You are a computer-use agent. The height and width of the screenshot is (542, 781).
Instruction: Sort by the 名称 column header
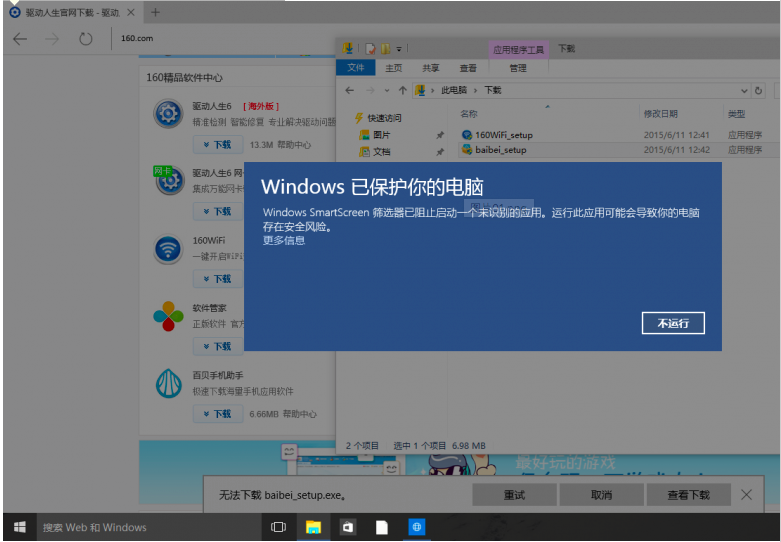(469, 114)
